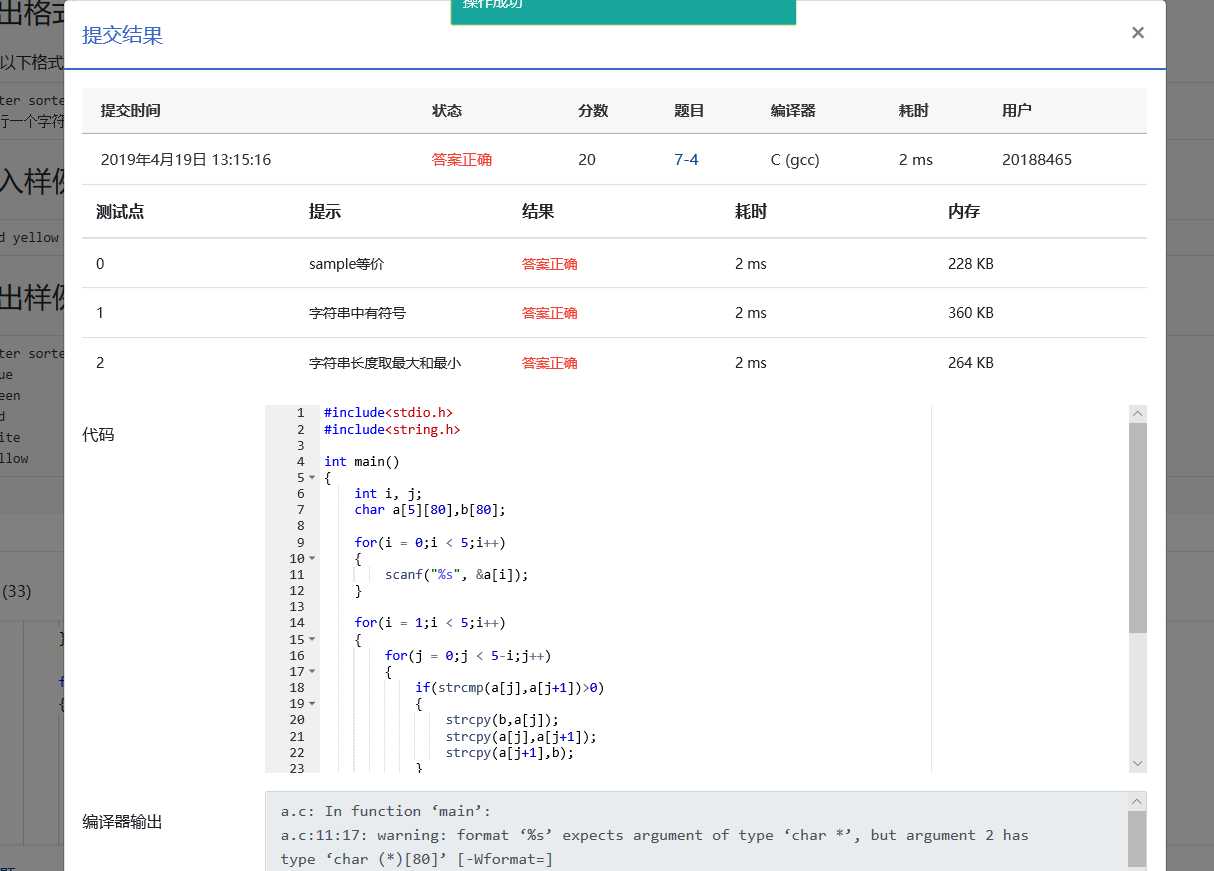Collapse the code fold arrow at line 10
Viewport: 1214px width, 871px height.
click(x=312, y=559)
